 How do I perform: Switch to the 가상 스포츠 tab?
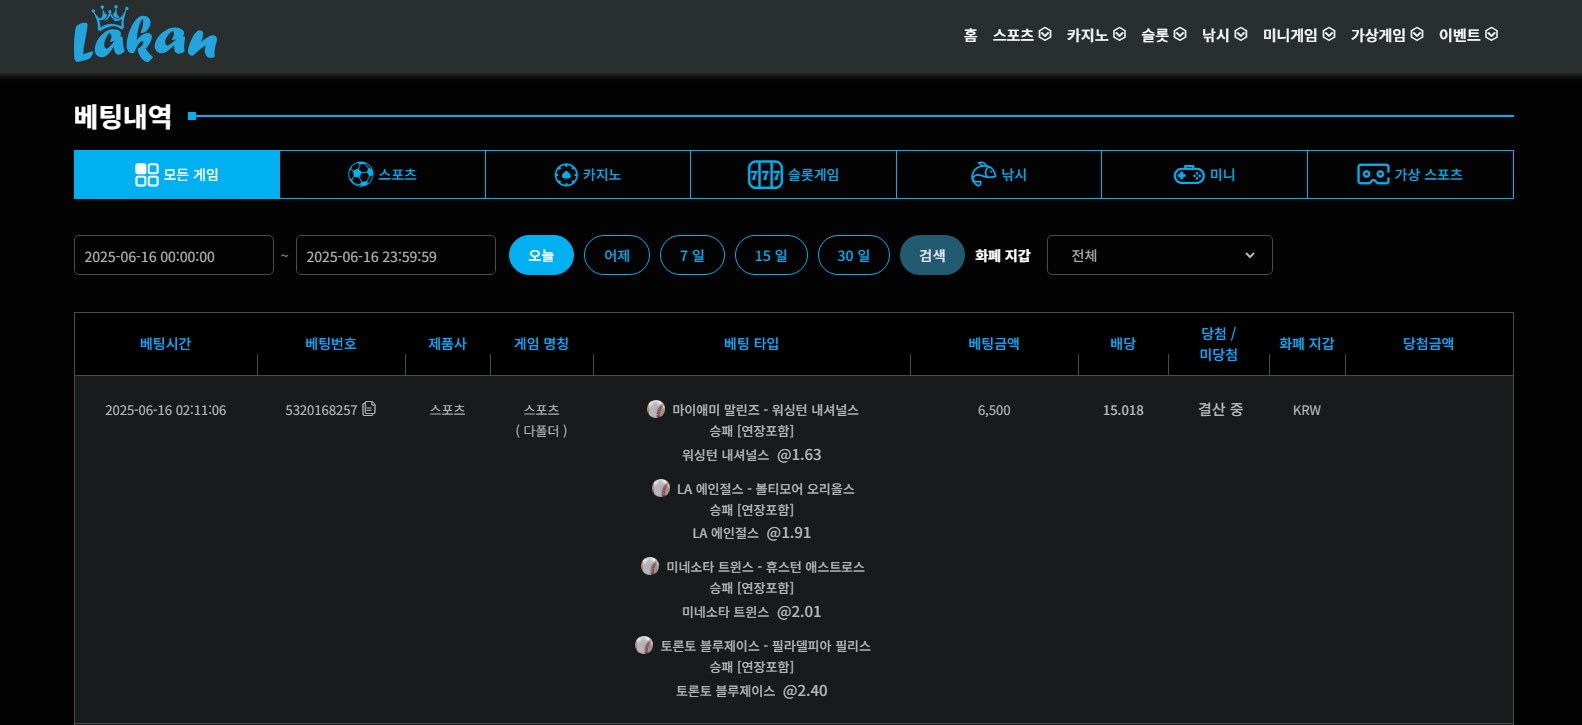(x=1409, y=175)
